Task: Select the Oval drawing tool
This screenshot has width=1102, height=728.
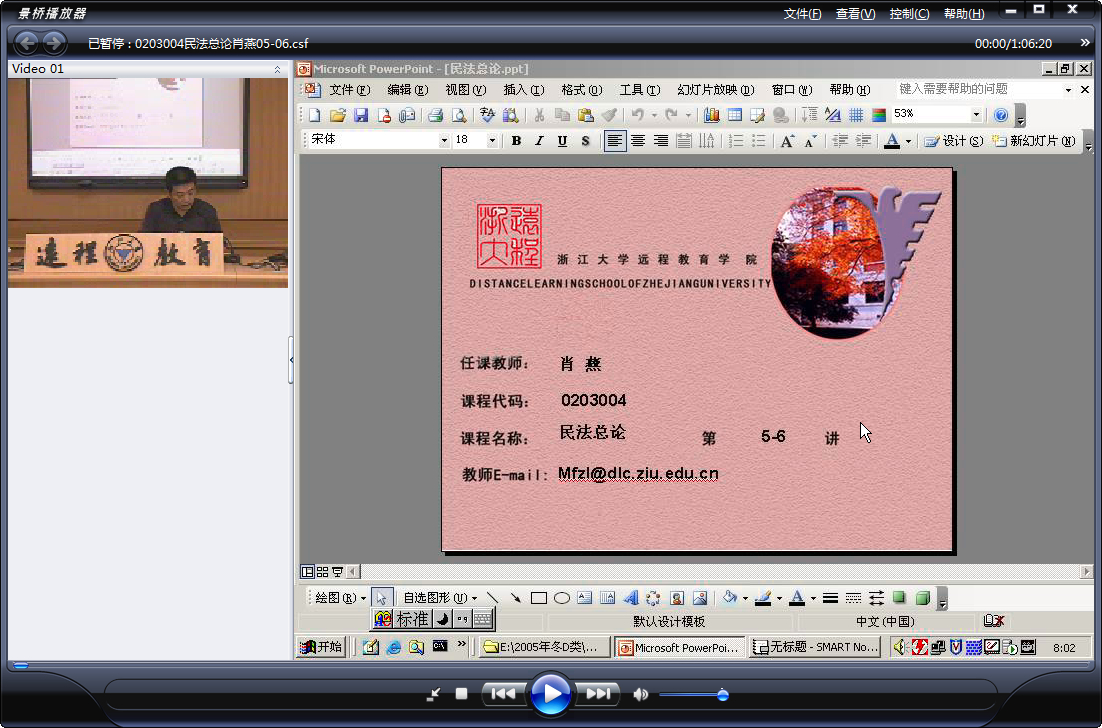Action: click(x=562, y=598)
